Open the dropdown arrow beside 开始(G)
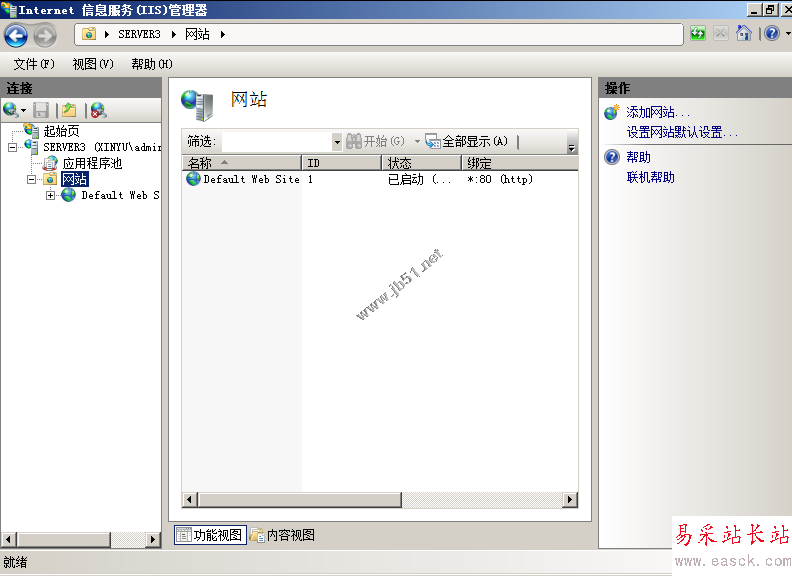 [x=417, y=141]
